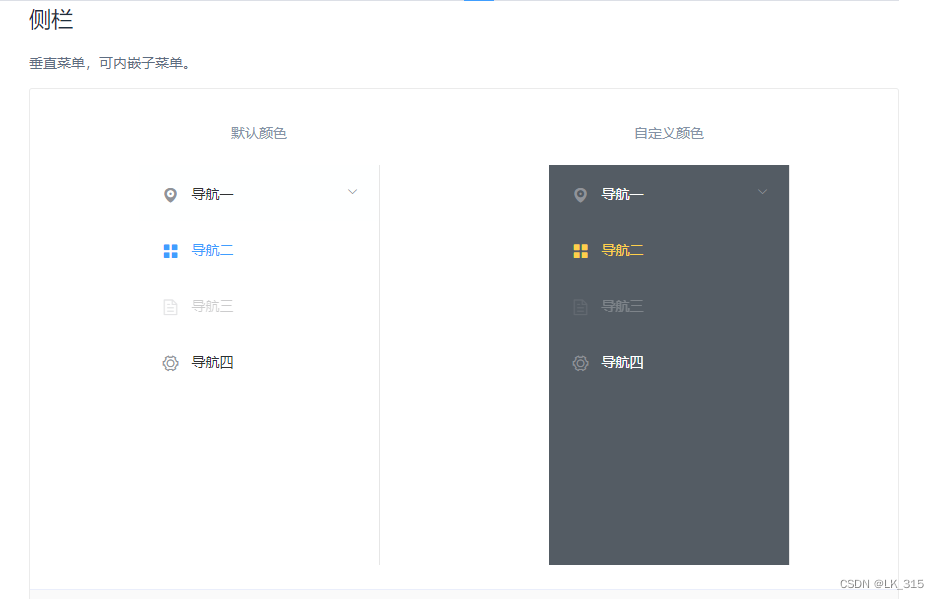Click the document icon in the custom color menu

click(580, 306)
